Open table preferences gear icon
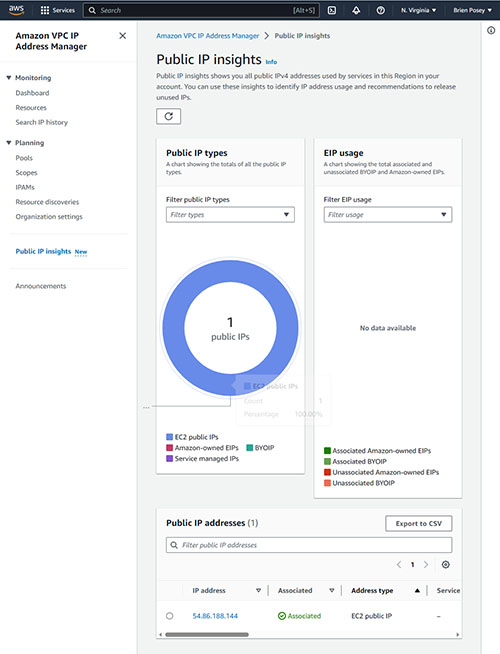 click(445, 564)
